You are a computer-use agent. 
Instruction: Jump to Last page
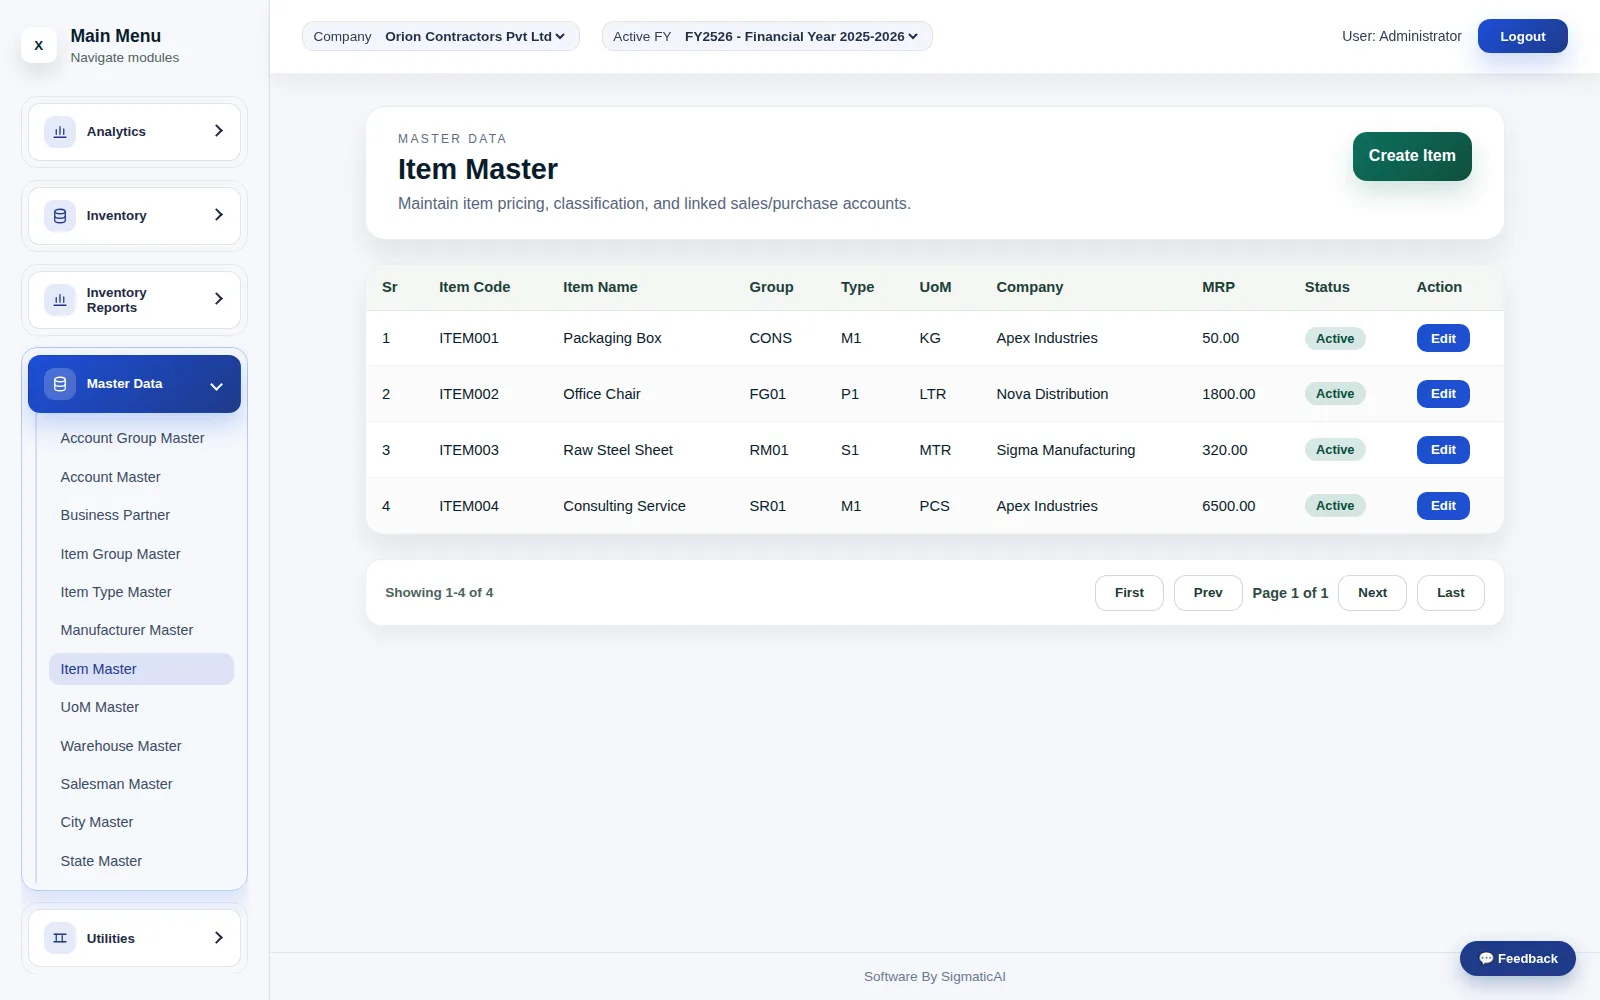coord(1451,593)
